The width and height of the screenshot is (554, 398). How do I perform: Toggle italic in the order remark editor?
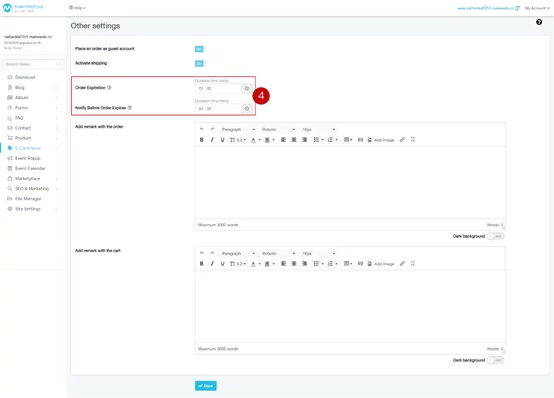tap(212, 140)
